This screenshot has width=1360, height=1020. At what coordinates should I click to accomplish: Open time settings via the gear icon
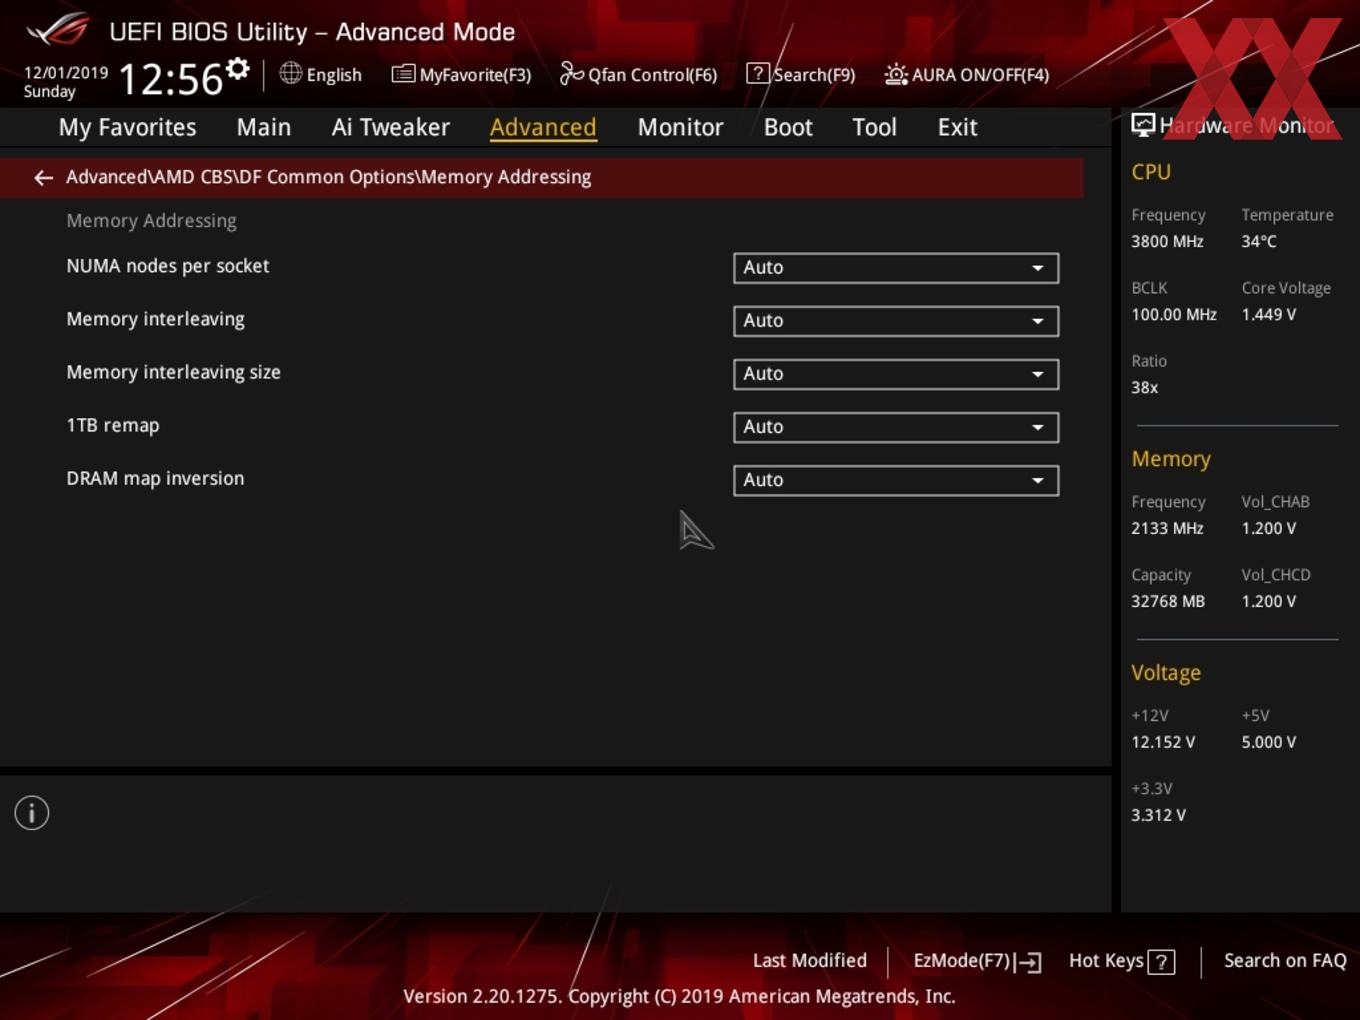pos(238,69)
